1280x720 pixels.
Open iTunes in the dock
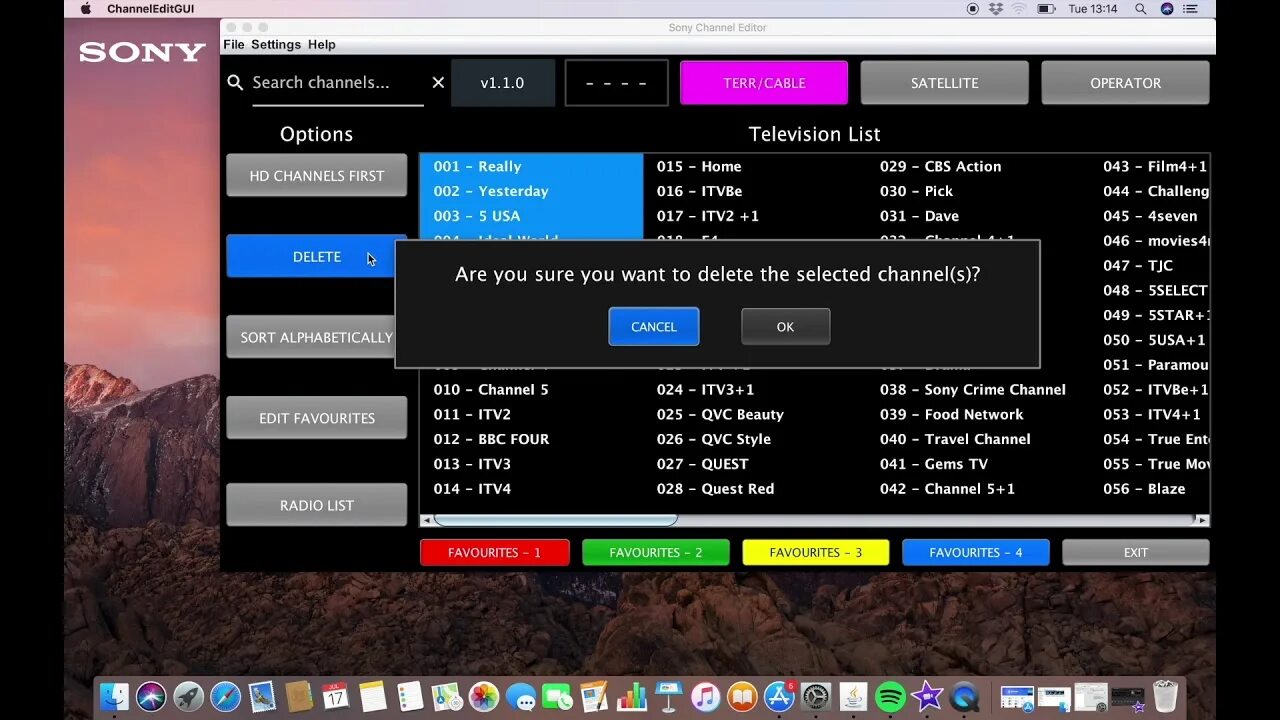point(705,697)
